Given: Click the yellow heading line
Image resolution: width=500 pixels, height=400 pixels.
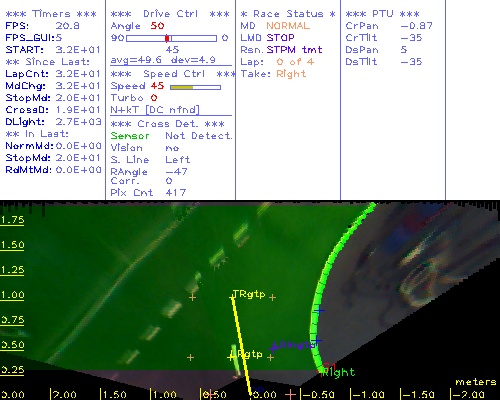Looking at the screenshot, I should 241,345.
